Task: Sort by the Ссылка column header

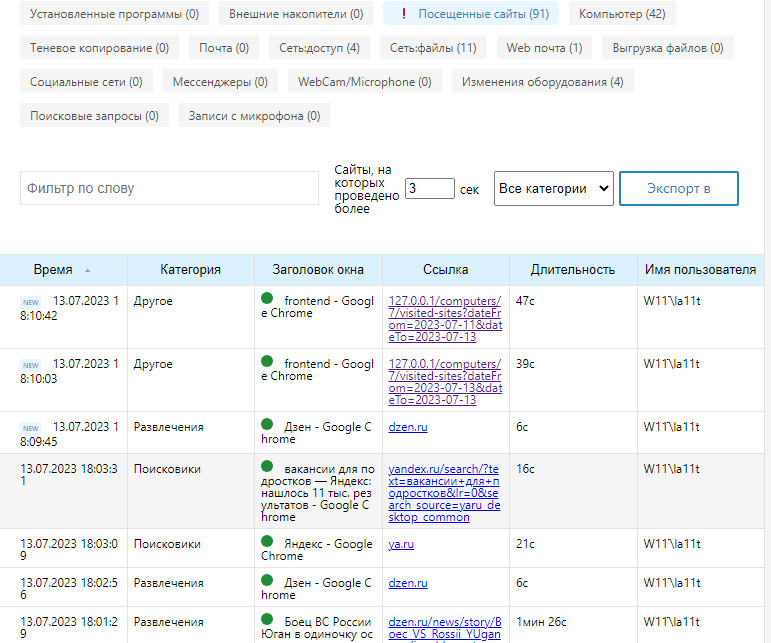Action: pos(445,269)
